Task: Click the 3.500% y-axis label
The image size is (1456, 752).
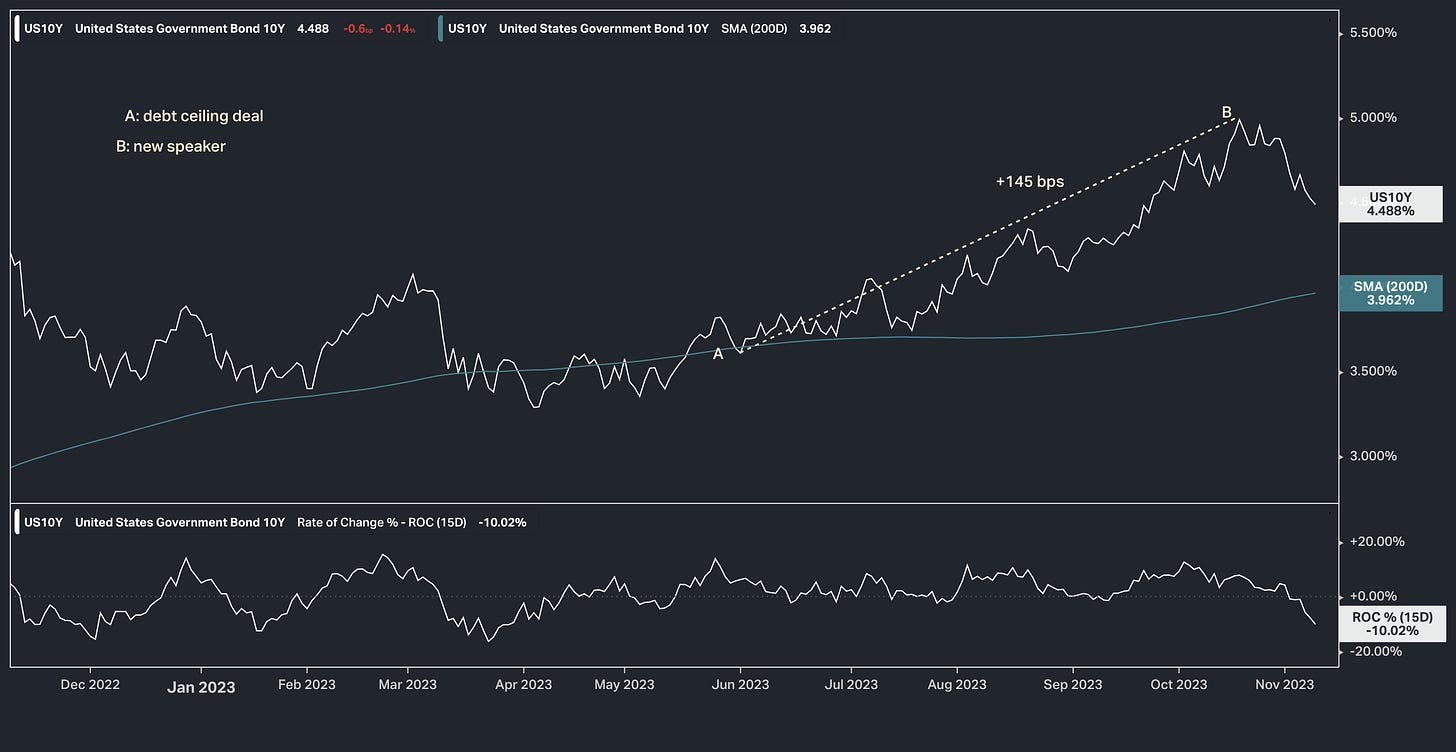Action: (x=1373, y=371)
